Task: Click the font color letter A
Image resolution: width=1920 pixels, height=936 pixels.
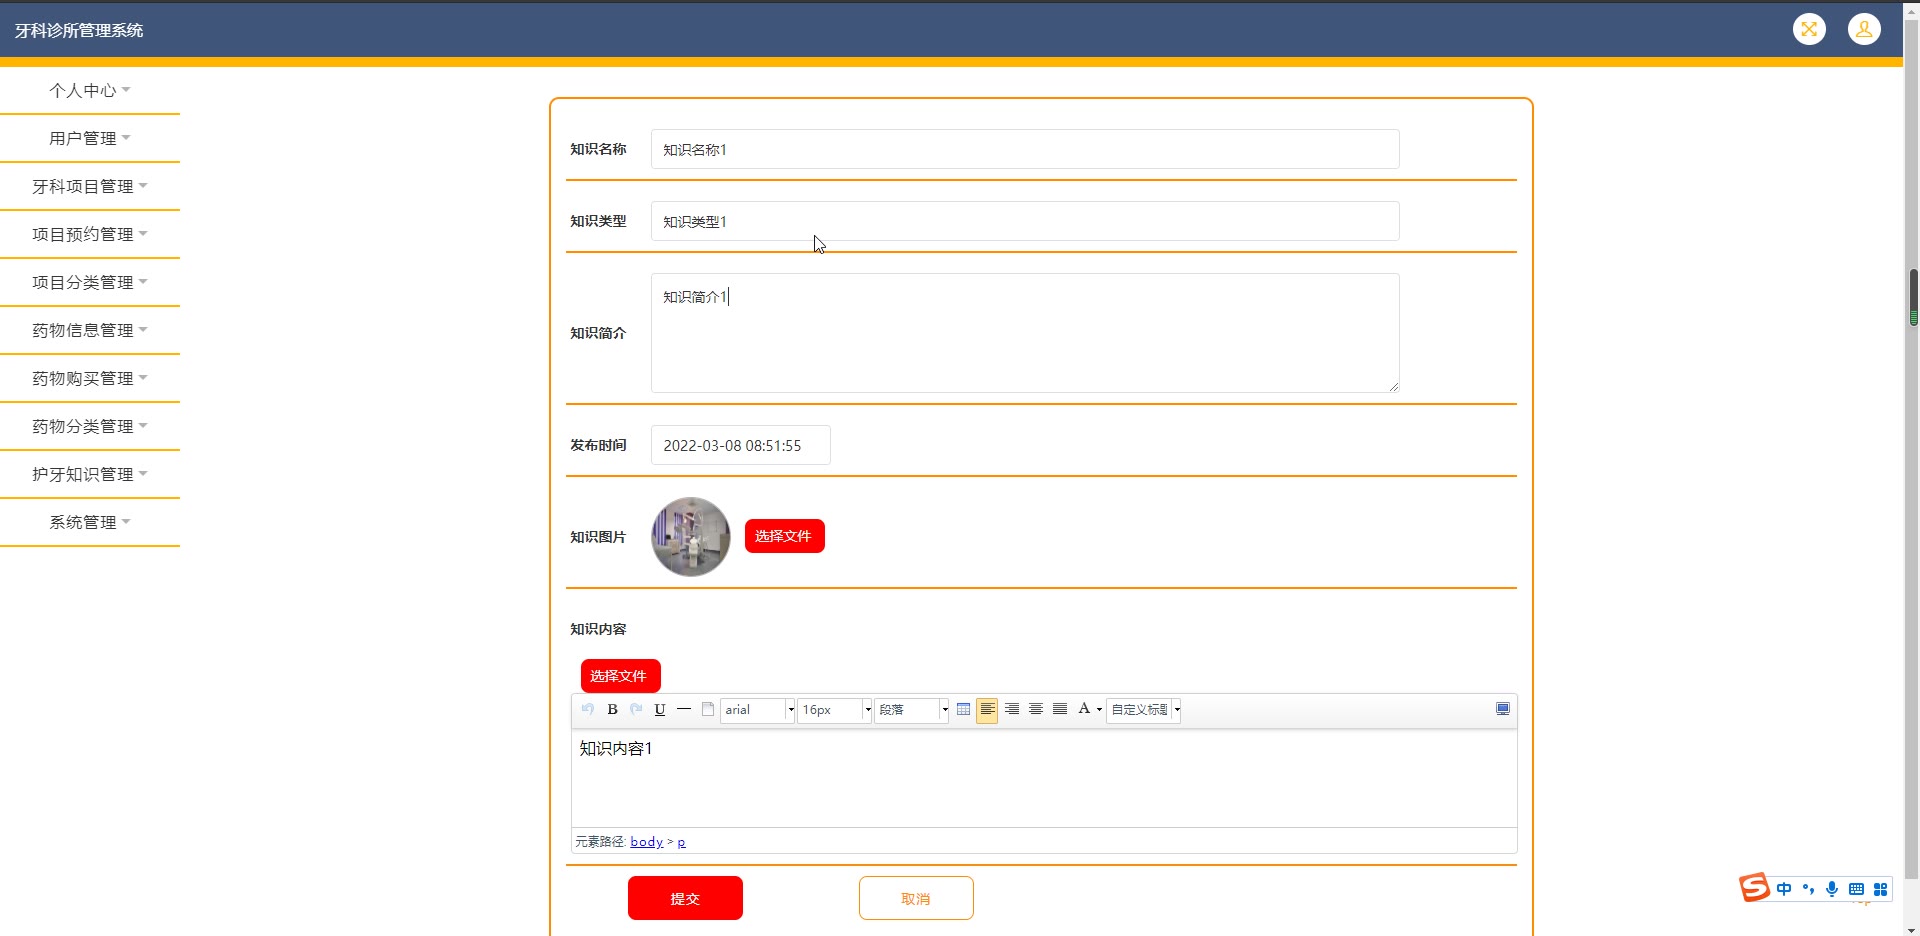Action: [1083, 710]
